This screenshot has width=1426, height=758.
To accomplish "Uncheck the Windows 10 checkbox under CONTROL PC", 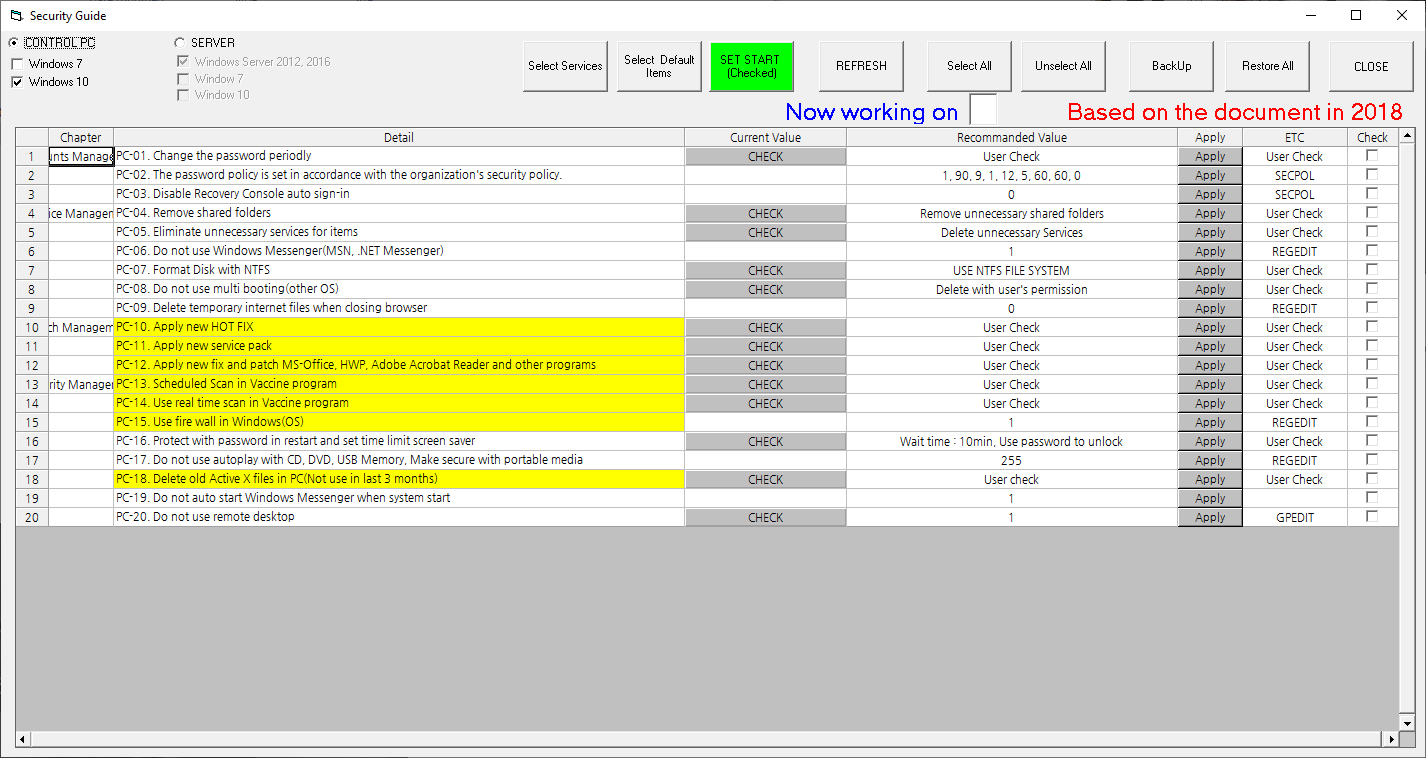I will pos(17,82).
